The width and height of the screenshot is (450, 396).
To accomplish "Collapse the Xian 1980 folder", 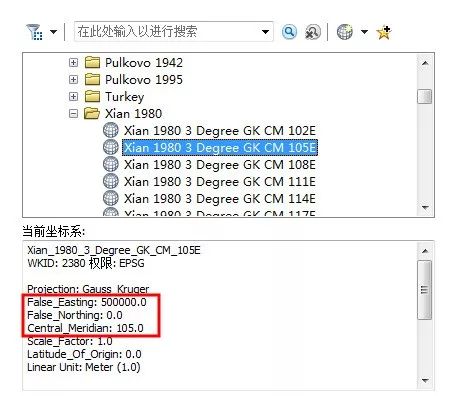I will [73, 114].
